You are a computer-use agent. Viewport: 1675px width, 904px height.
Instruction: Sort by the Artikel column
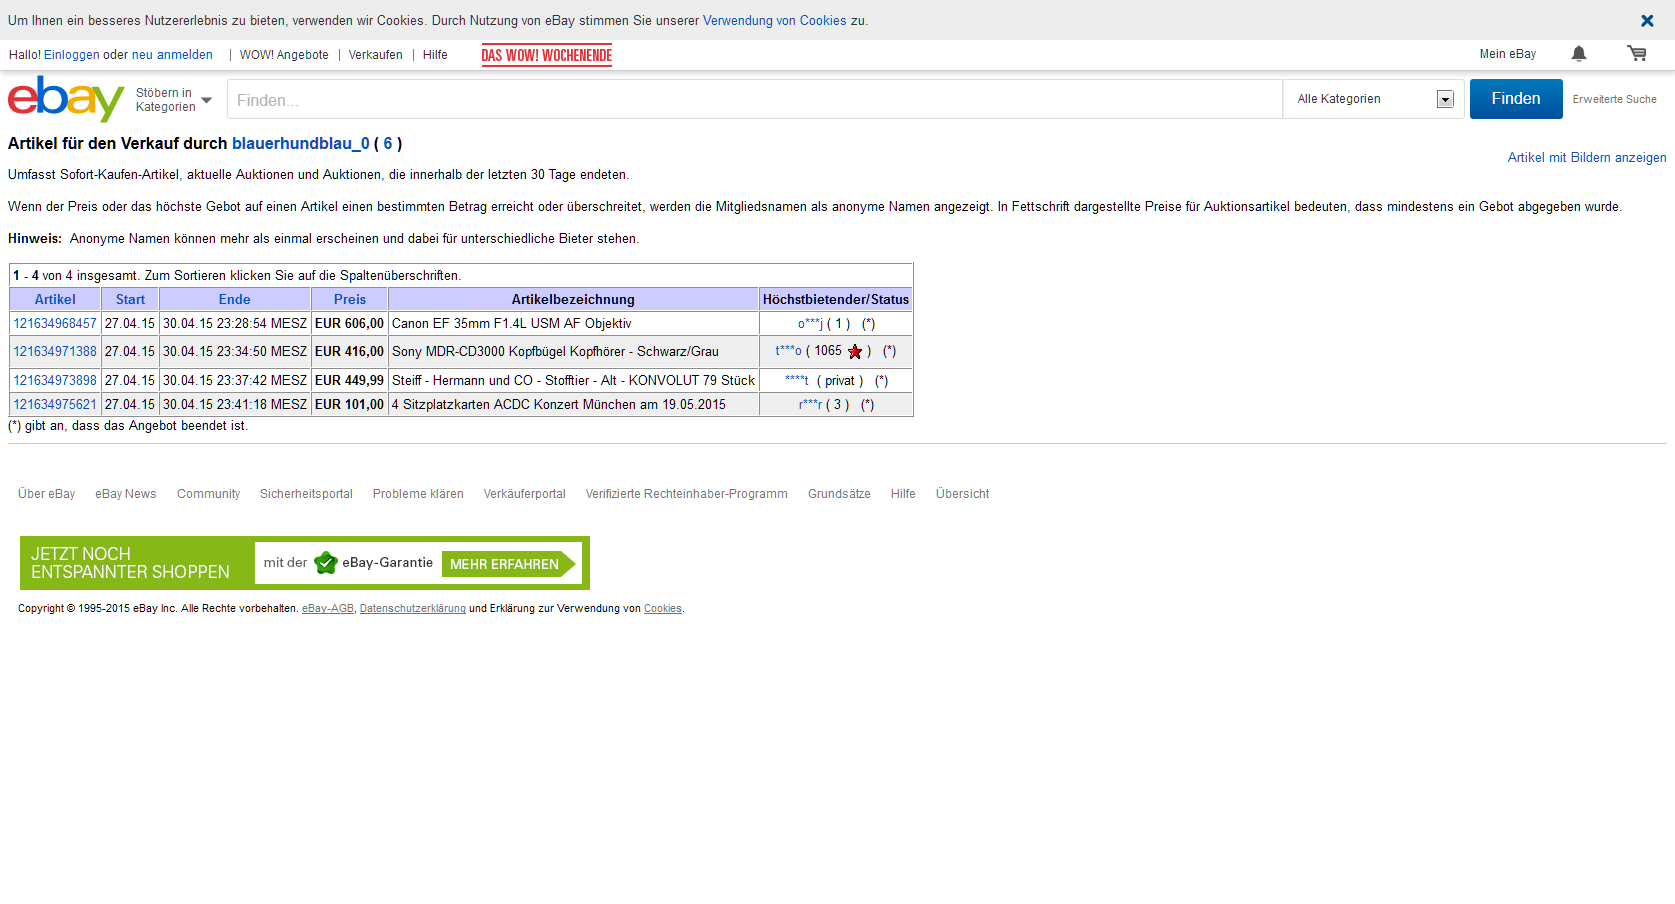[55, 299]
